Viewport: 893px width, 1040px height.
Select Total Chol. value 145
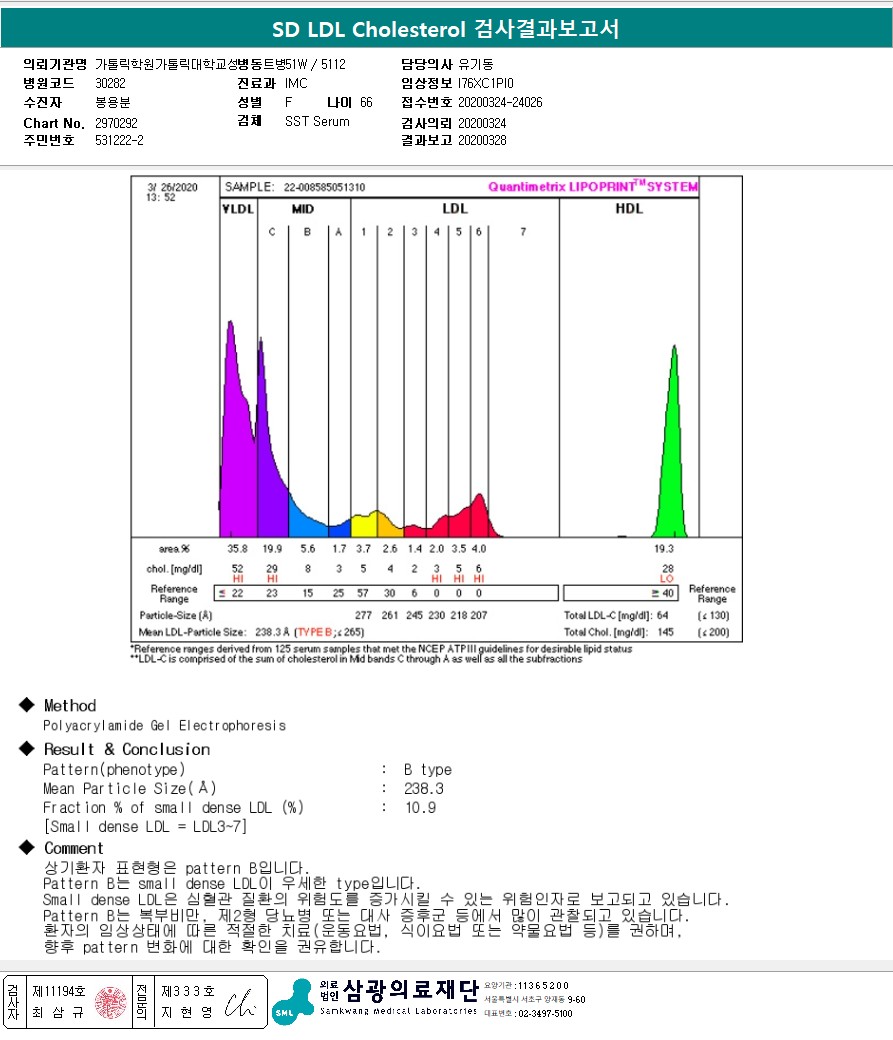[x=665, y=632]
